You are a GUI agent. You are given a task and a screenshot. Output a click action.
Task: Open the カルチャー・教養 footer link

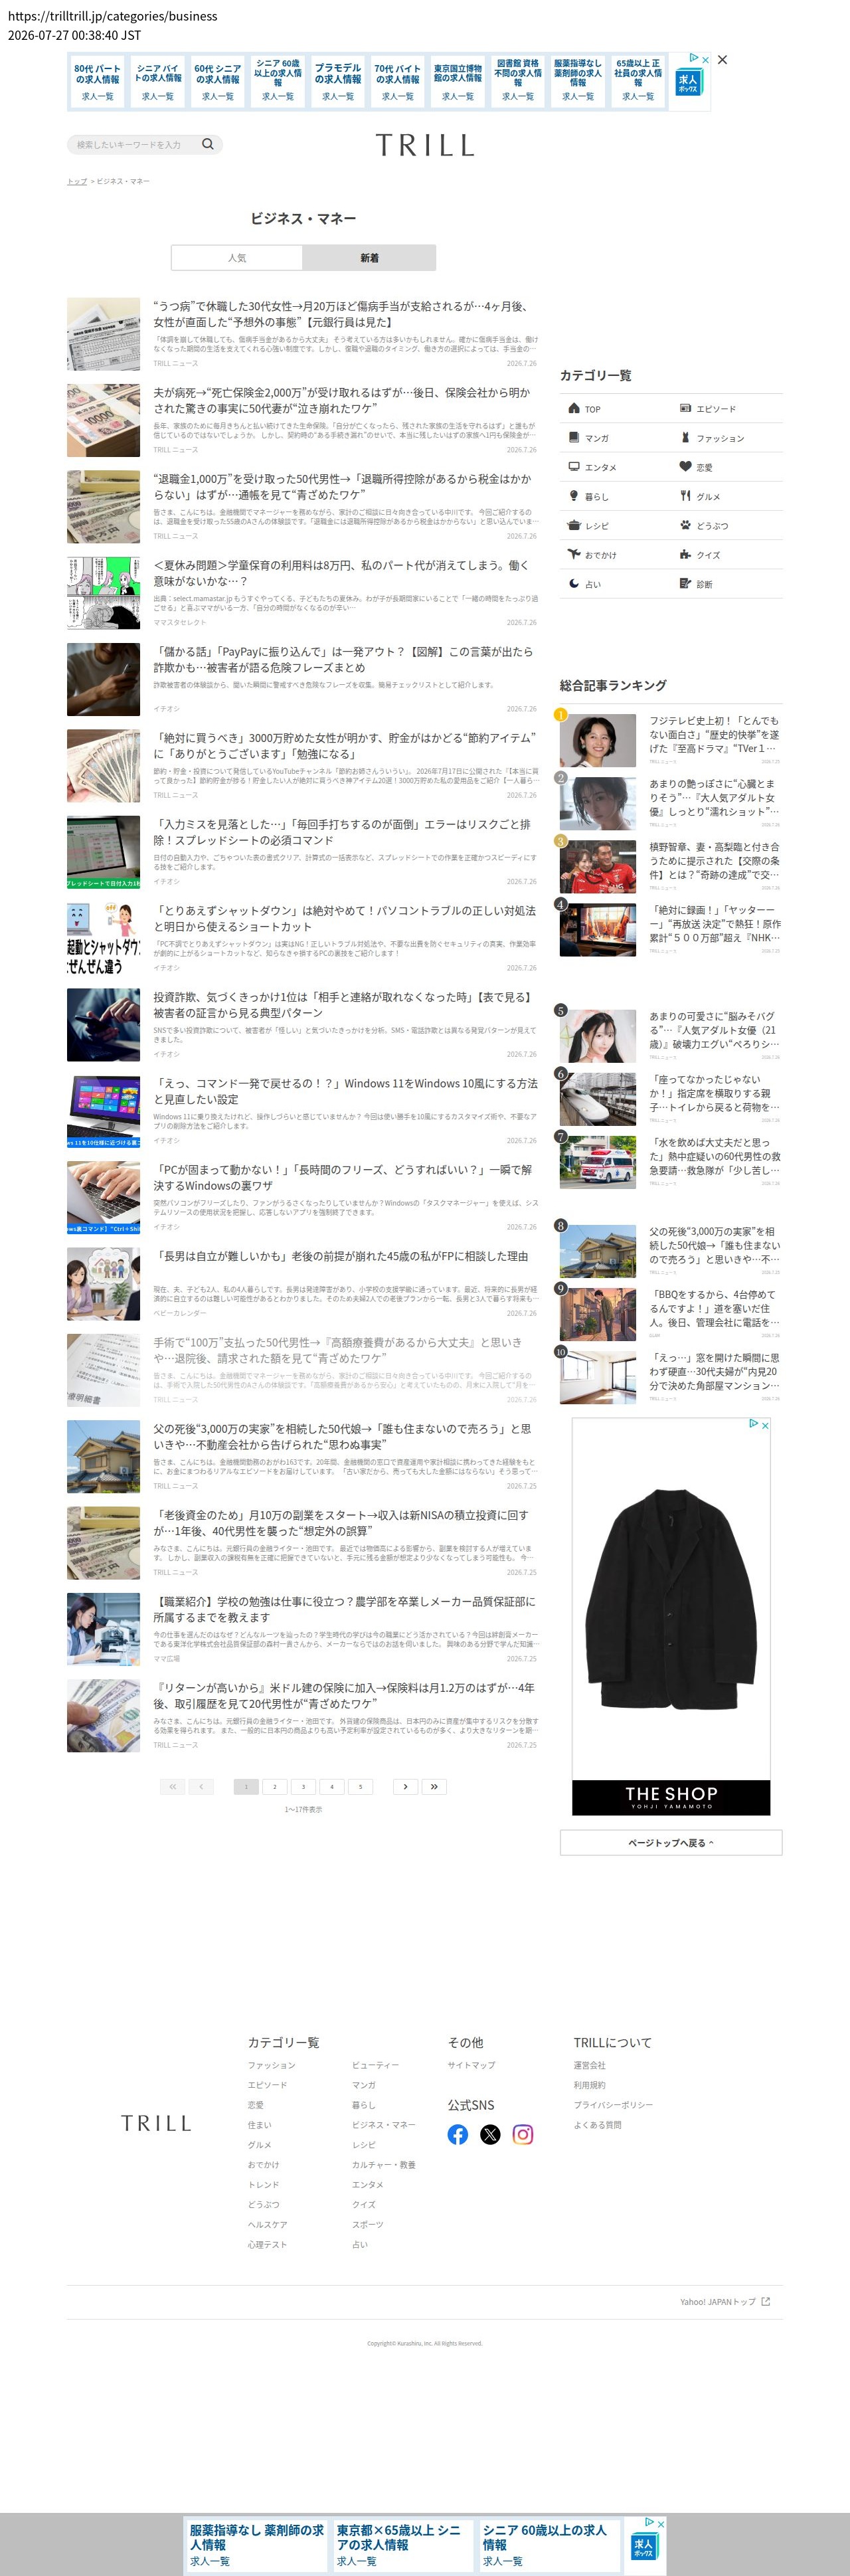pos(383,2164)
